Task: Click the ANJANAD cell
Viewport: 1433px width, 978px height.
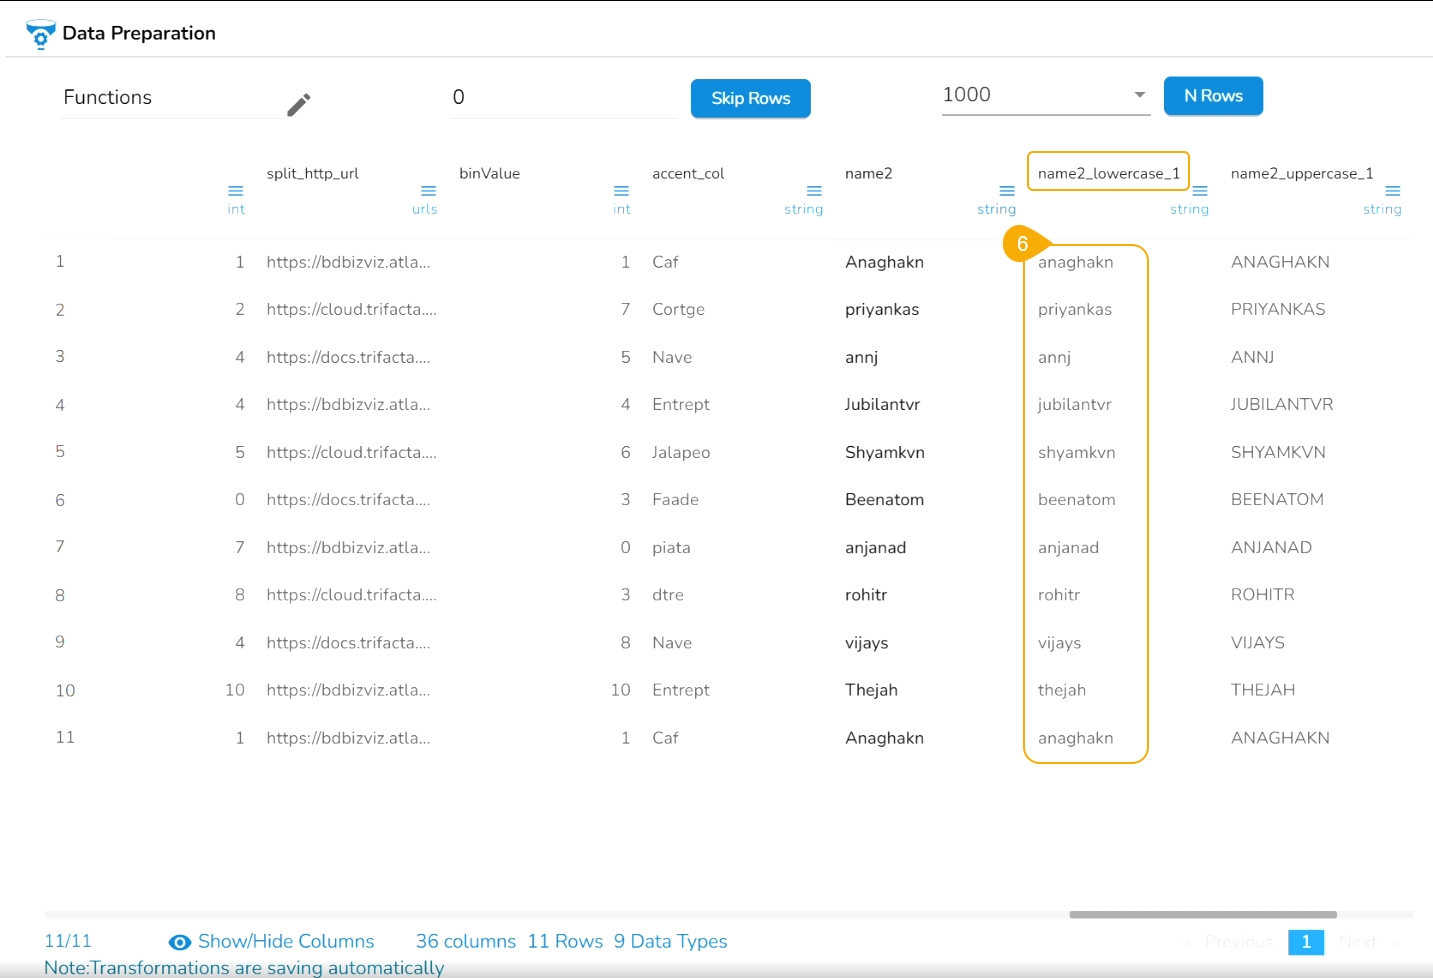Action: point(1271,547)
